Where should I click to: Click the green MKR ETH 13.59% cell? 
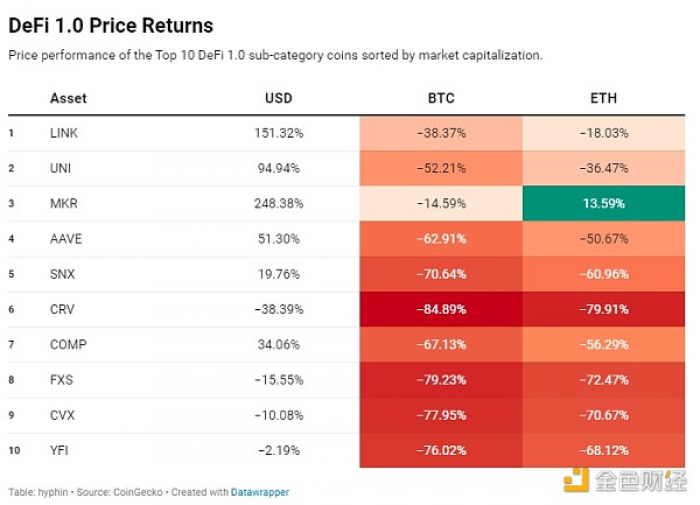point(604,204)
